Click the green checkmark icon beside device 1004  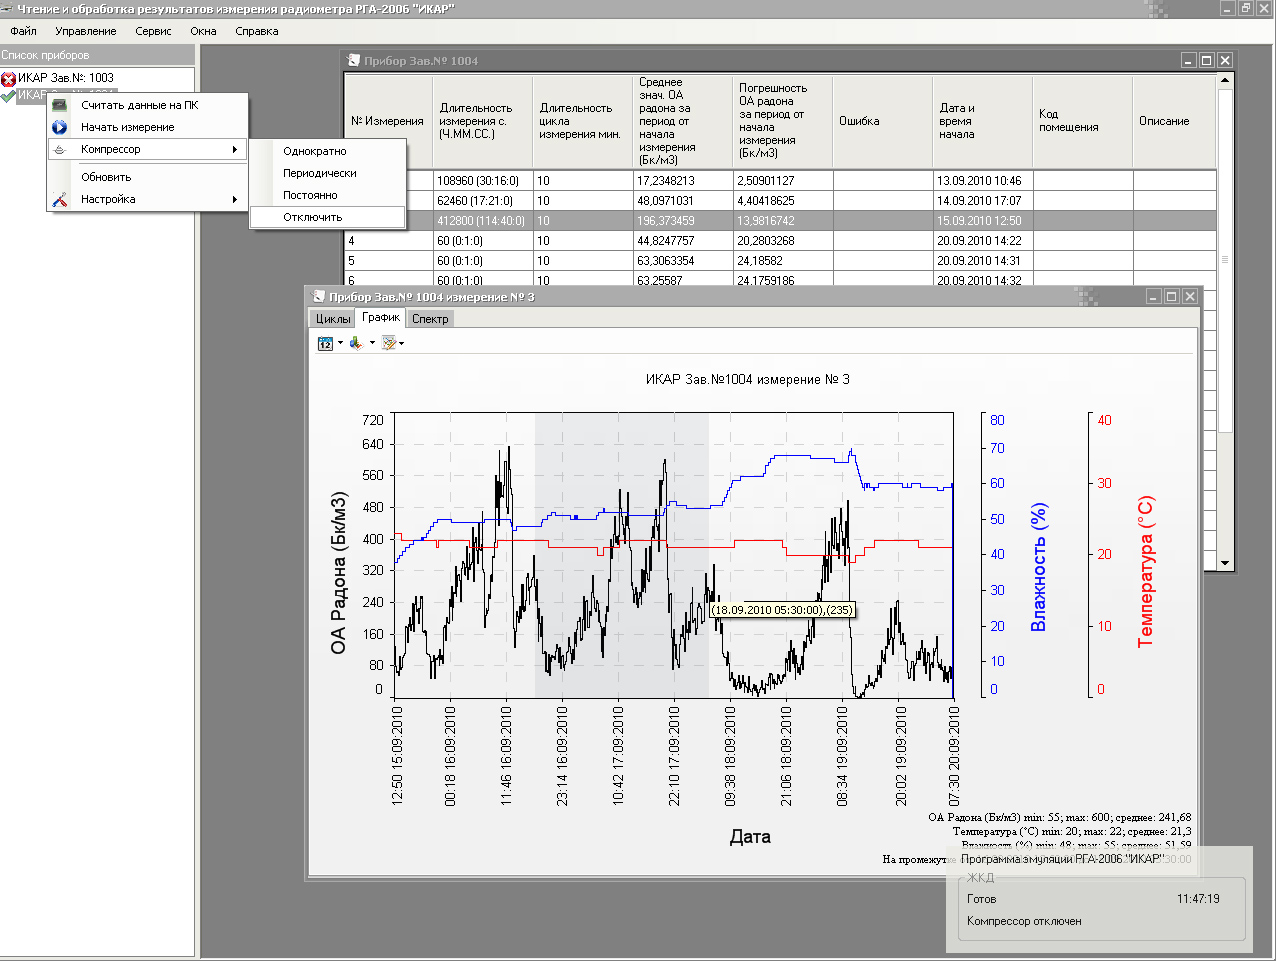pyautogui.click(x=8, y=96)
